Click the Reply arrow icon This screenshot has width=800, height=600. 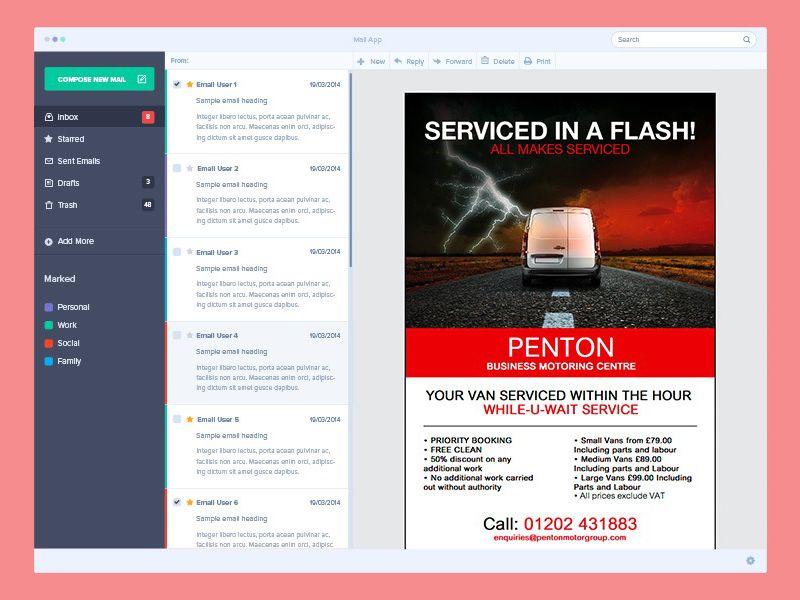point(398,61)
